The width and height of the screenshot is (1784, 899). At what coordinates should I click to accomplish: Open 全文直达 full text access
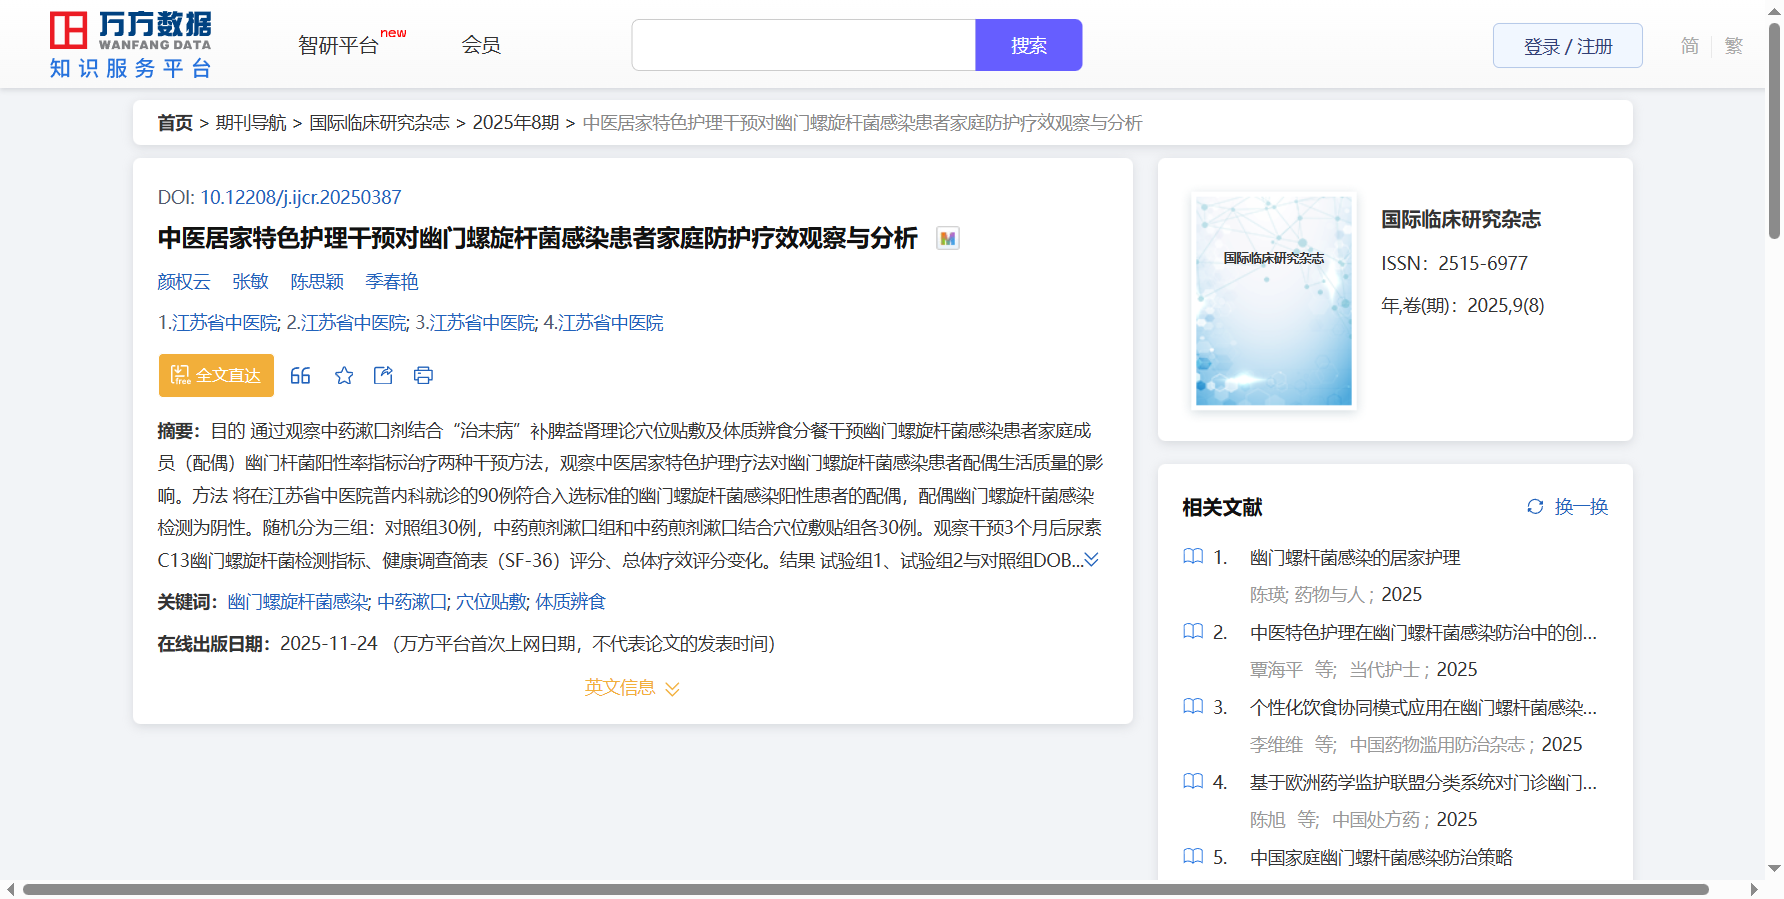216,375
